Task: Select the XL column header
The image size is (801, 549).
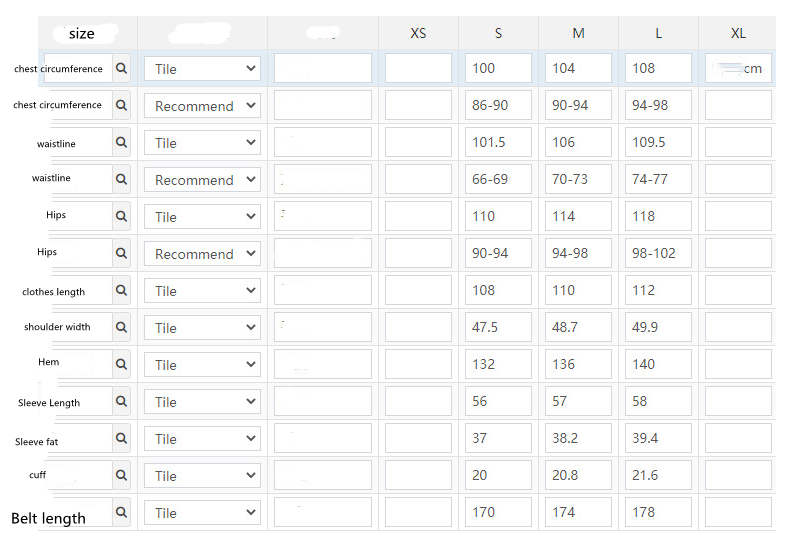Action: 738,33
